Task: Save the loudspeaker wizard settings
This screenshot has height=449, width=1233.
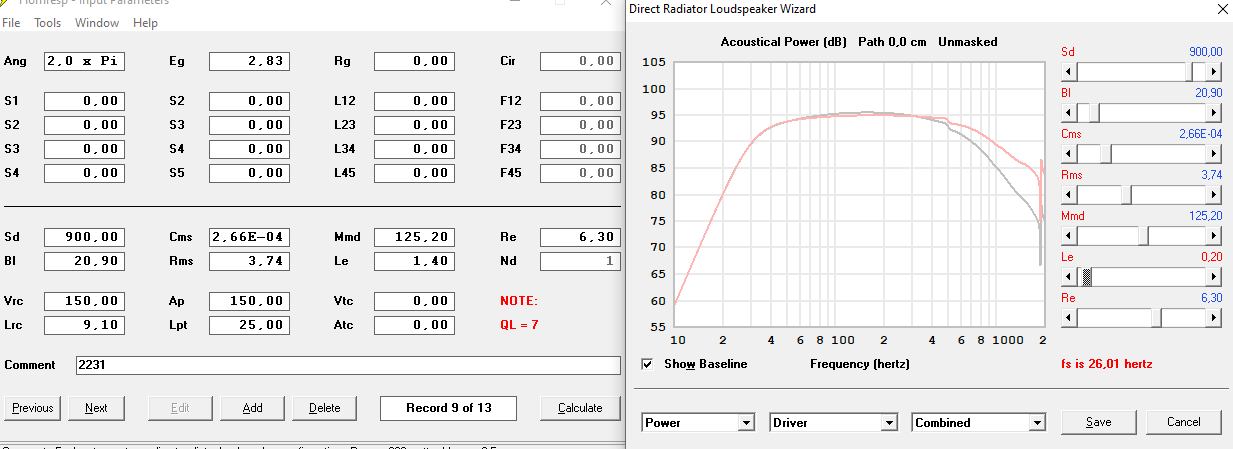Action: point(1098,422)
